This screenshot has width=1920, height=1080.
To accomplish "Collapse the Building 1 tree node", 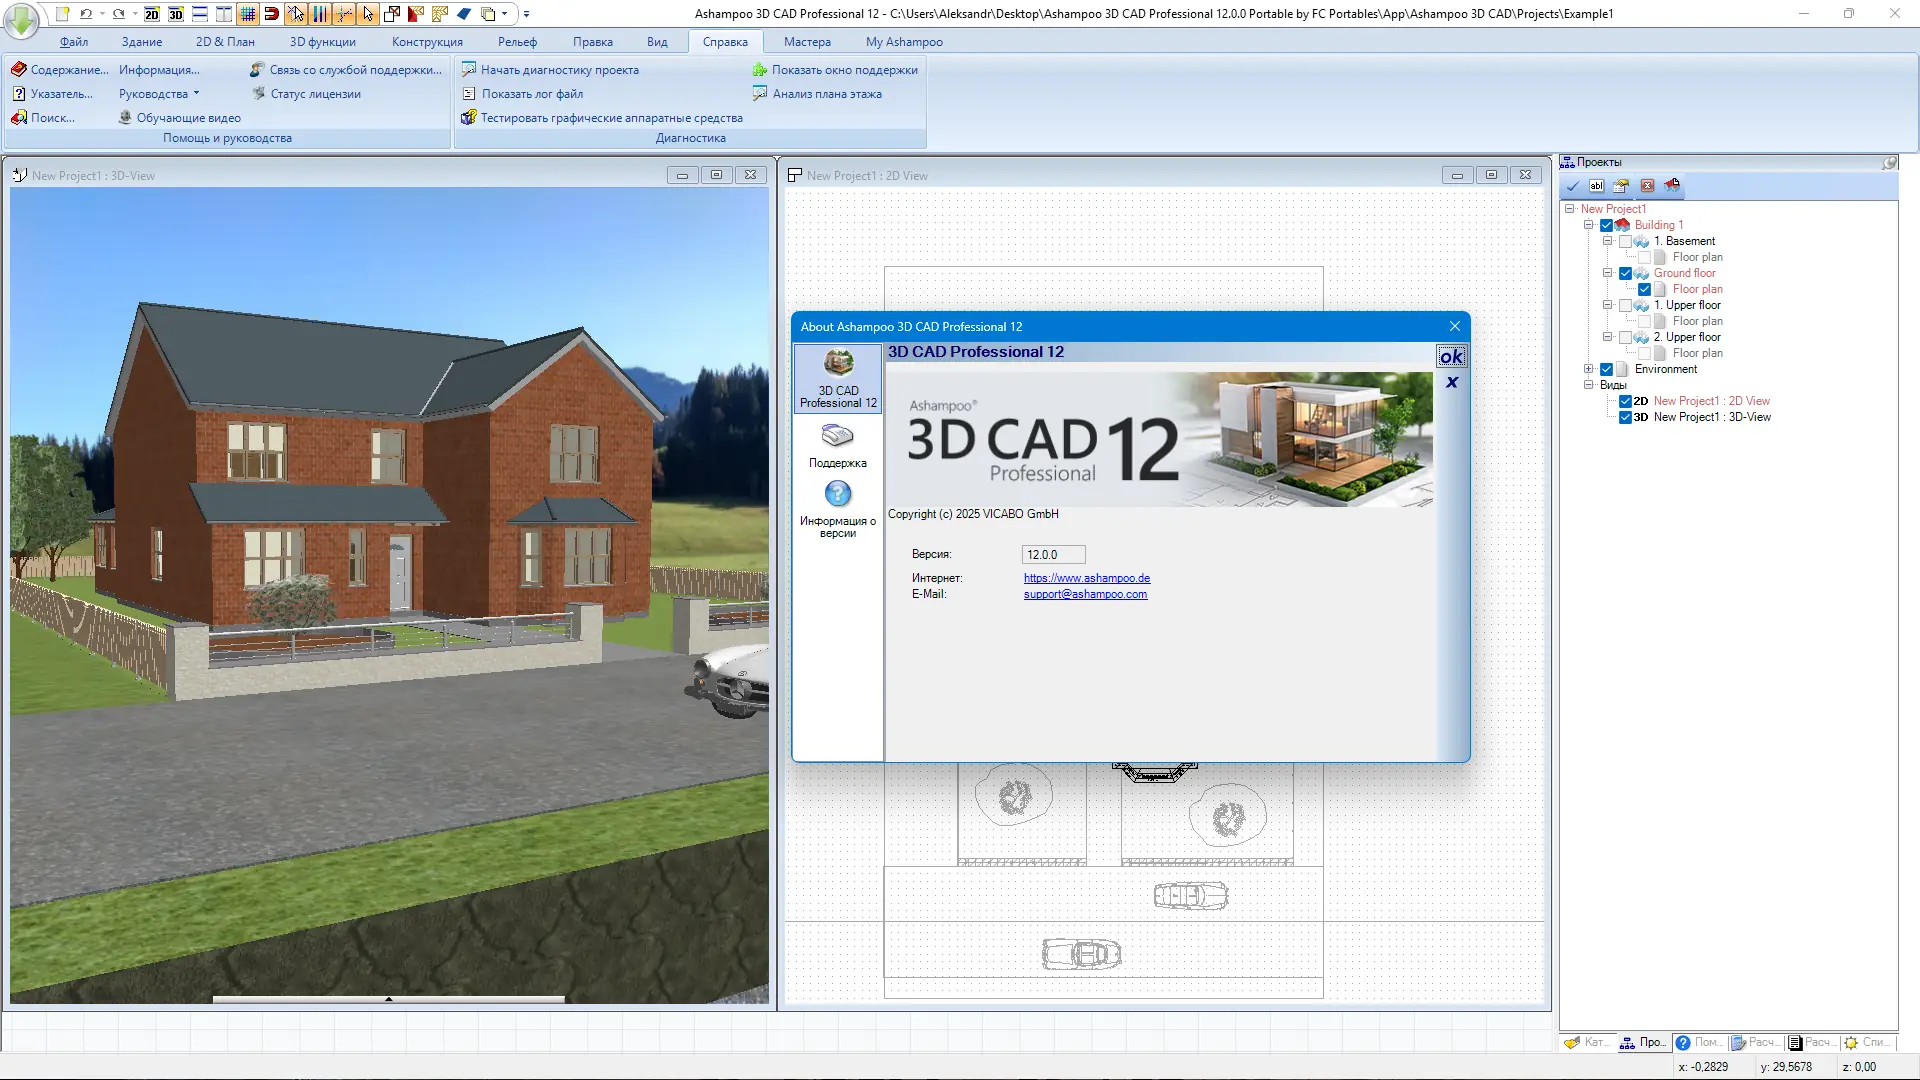I will pyautogui.click(x=1588, y=225).
